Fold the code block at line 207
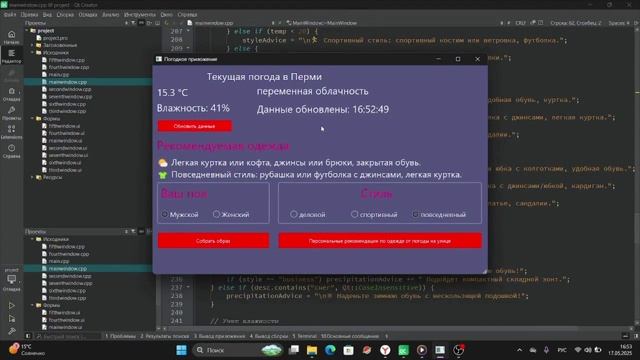 pos(188,31)
